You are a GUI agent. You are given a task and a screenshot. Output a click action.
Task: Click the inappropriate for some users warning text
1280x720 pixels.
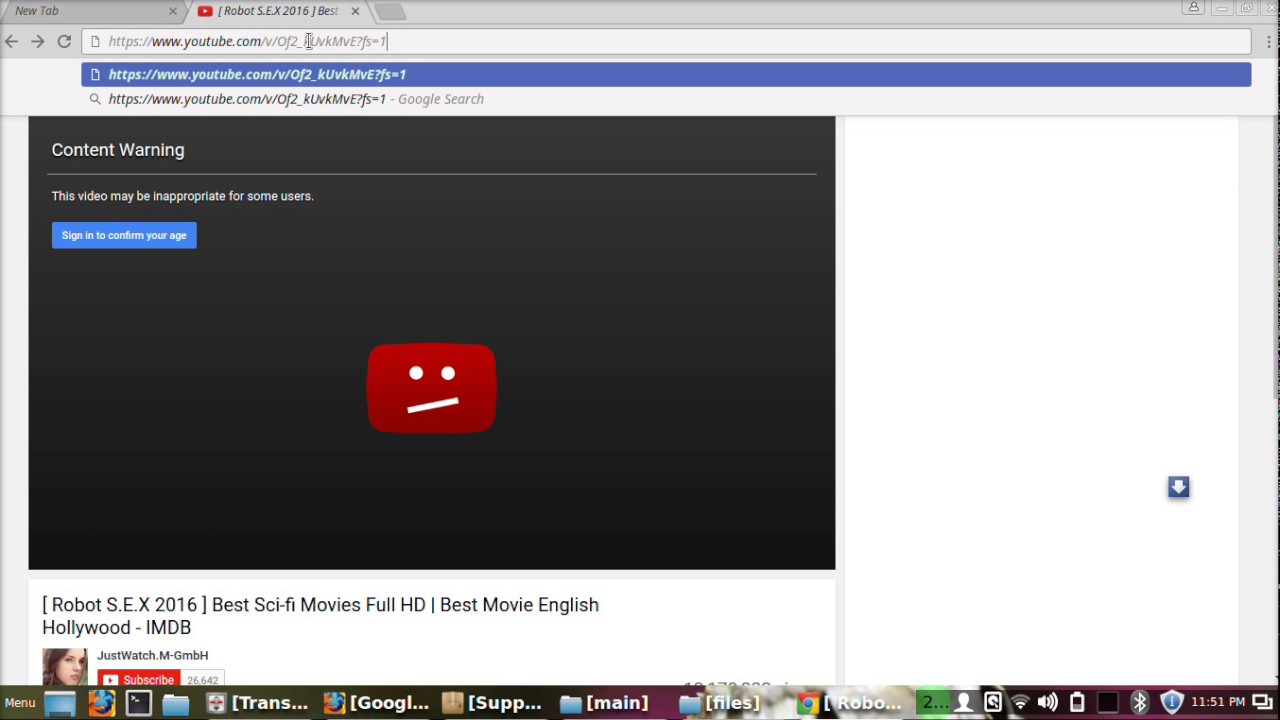(182, 196)
